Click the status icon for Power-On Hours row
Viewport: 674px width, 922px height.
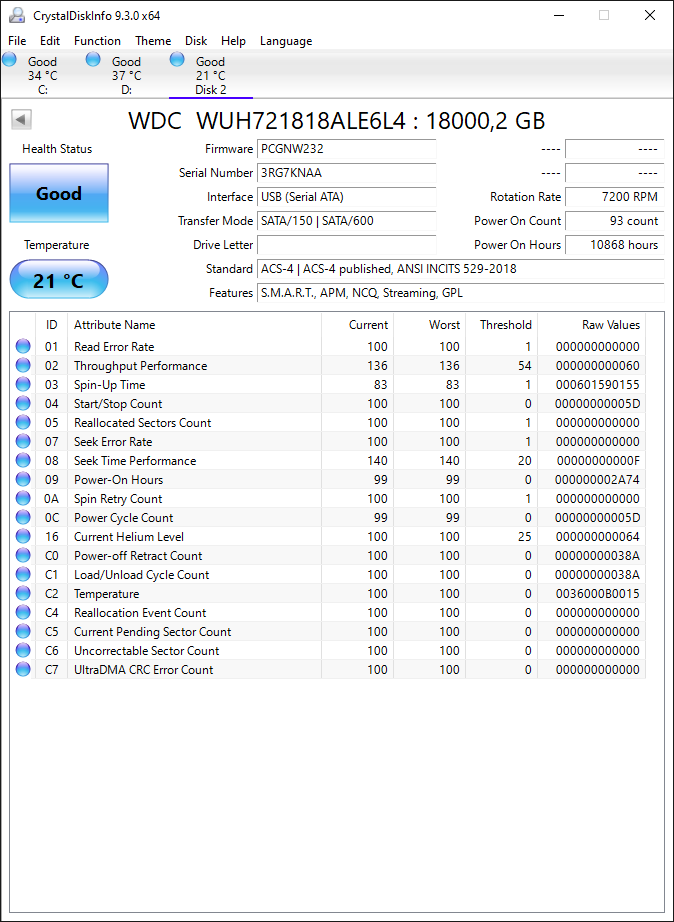[x=23, y=479]
